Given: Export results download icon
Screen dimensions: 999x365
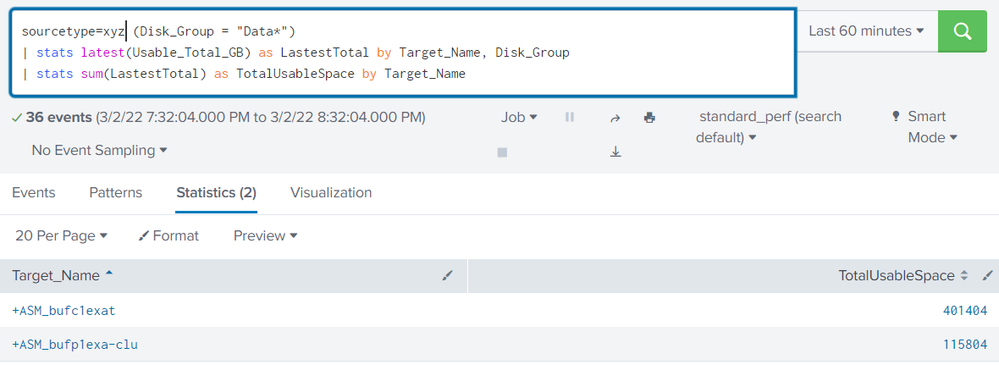Looking at the screenshot, I should point(615,152).
